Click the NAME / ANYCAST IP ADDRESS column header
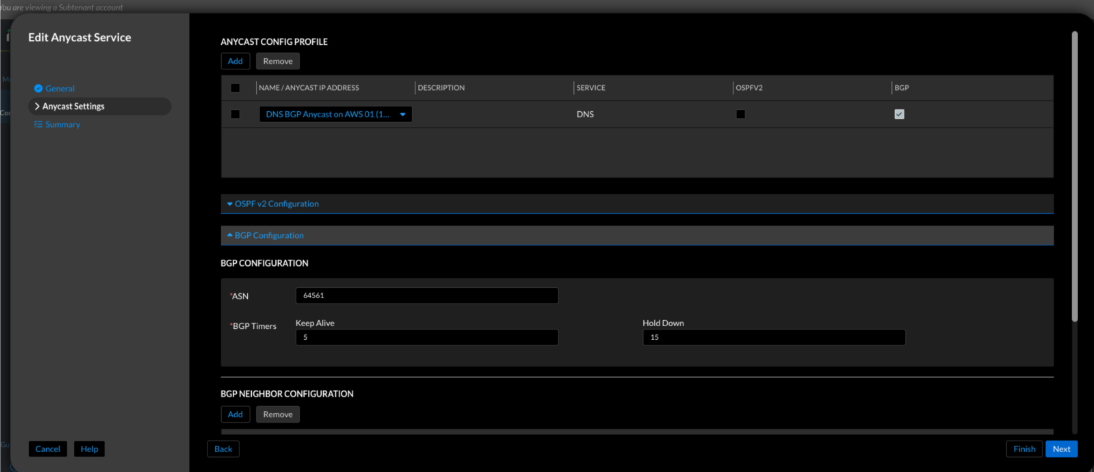Screen dimensions: 1094x472 point(308,88)
